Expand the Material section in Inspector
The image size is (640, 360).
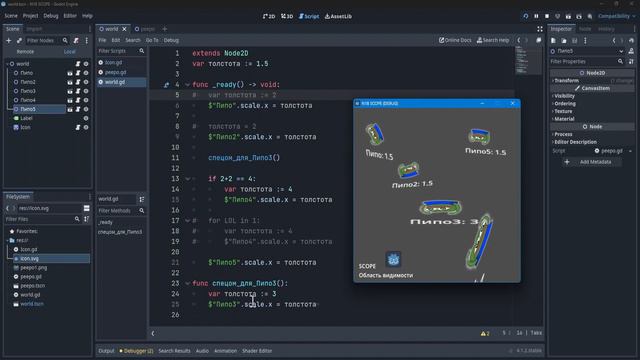point(564,119)
